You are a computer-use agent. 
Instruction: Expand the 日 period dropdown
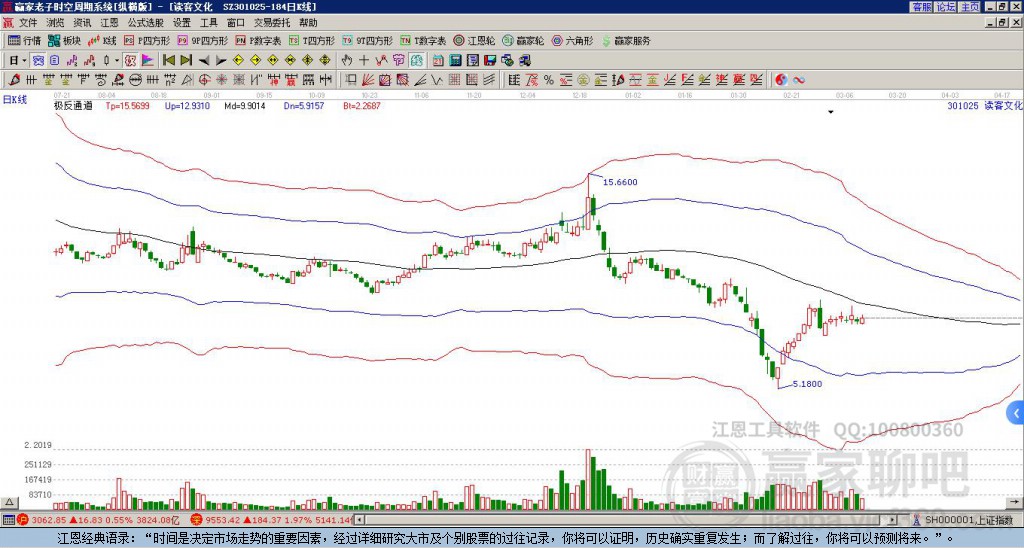pos(24,61)
